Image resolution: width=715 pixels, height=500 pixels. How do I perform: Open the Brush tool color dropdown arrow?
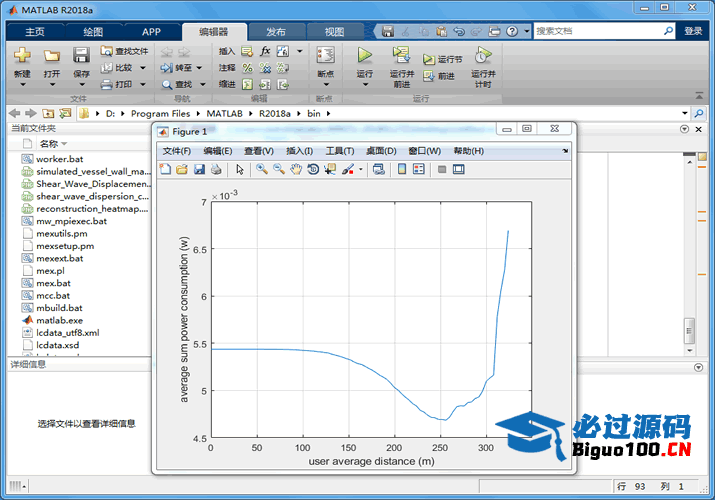tap(361, 170)
